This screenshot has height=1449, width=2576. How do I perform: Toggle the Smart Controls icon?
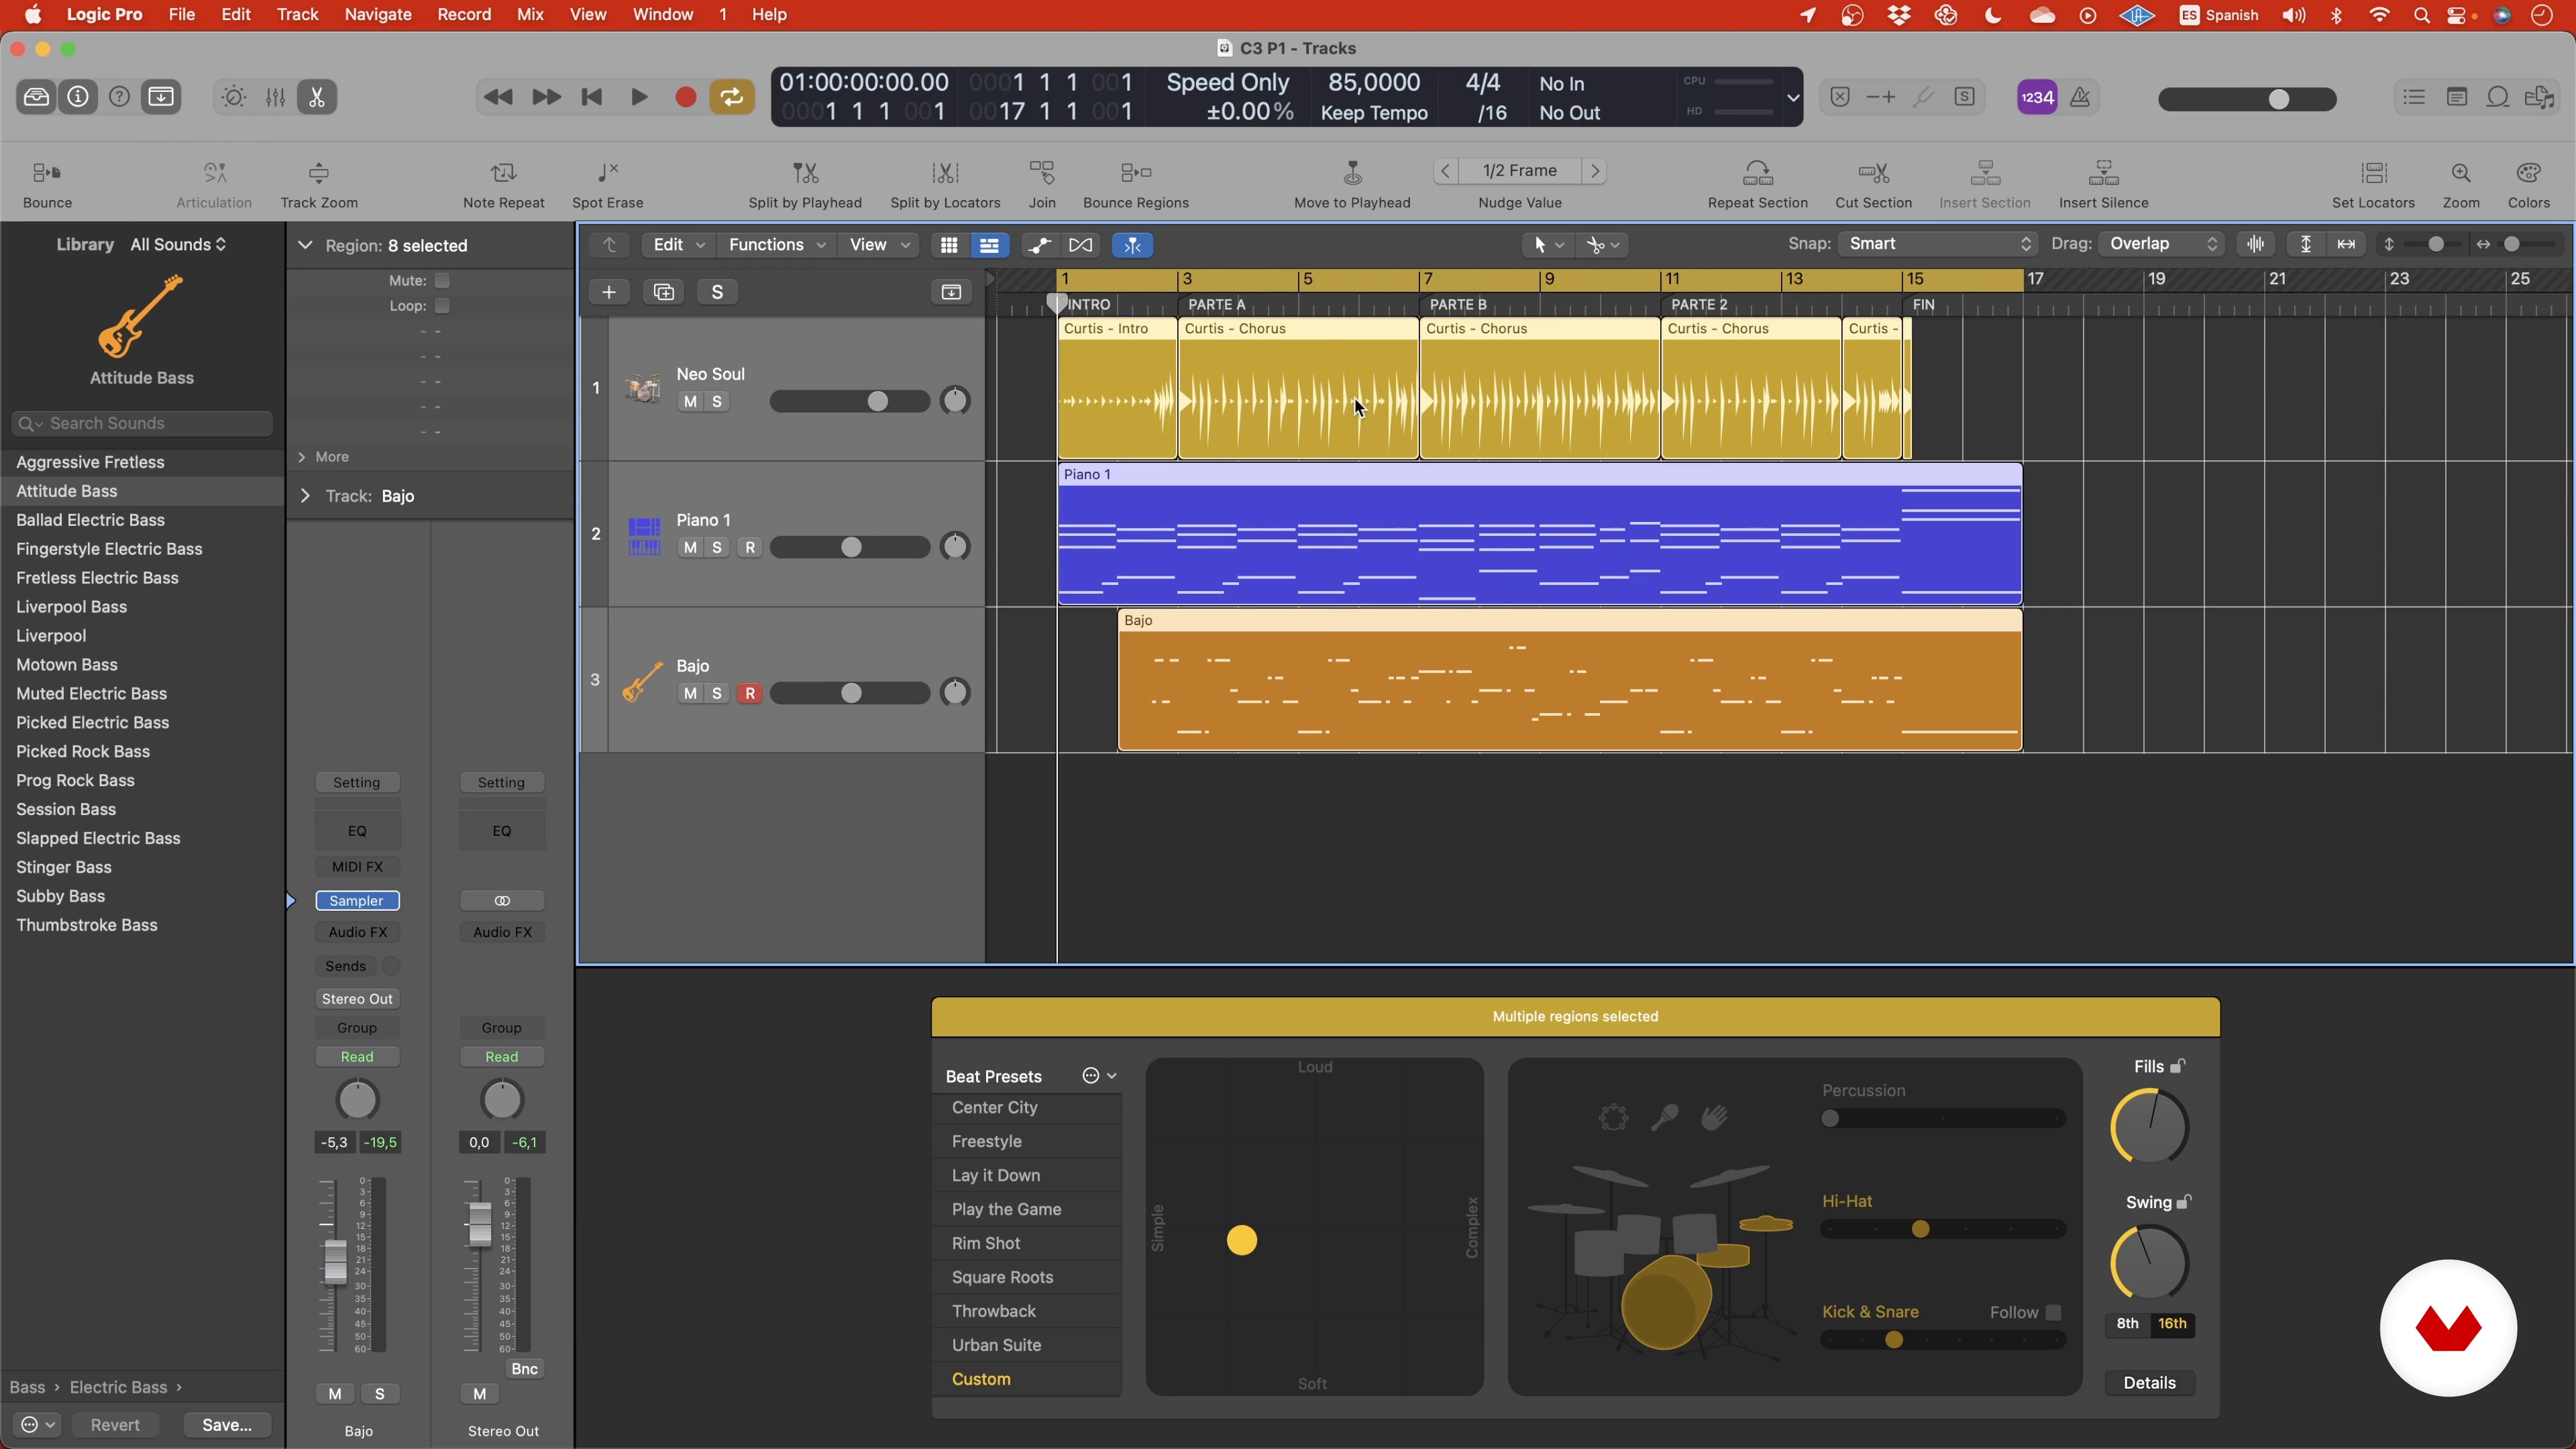pyautogui.click(x=233, y=97)
